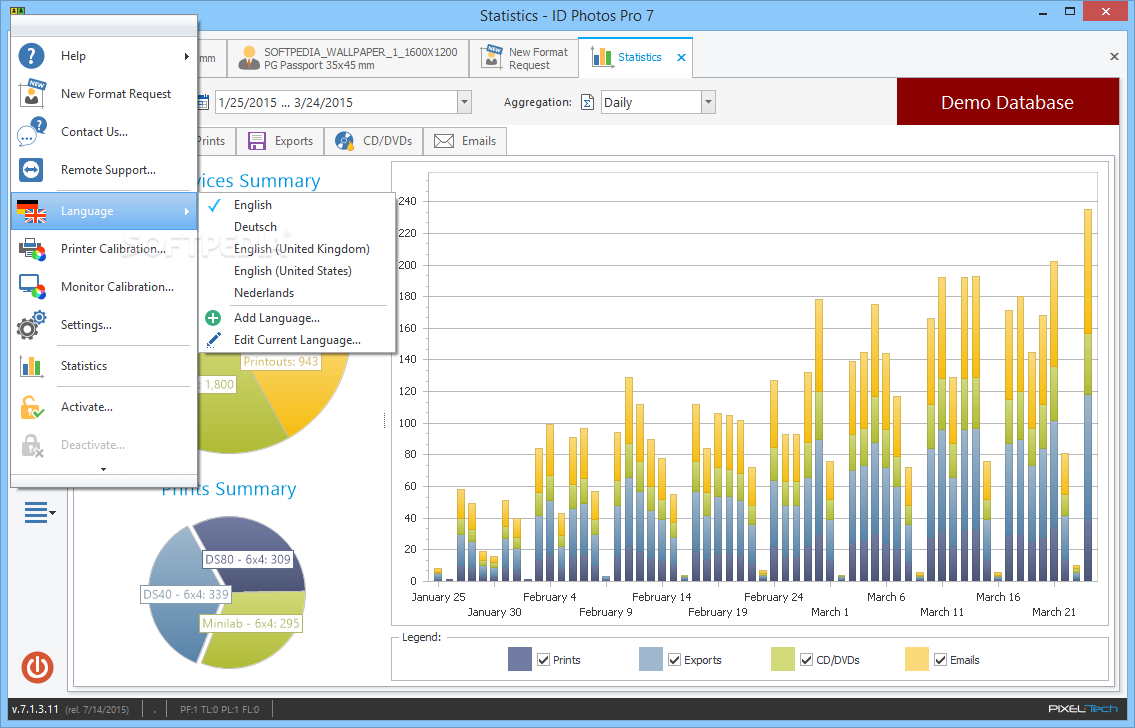Image resolution: width=1135 pixels, height=728 pixels.
Task: Click the date range input field
Action: click(337, 102)
